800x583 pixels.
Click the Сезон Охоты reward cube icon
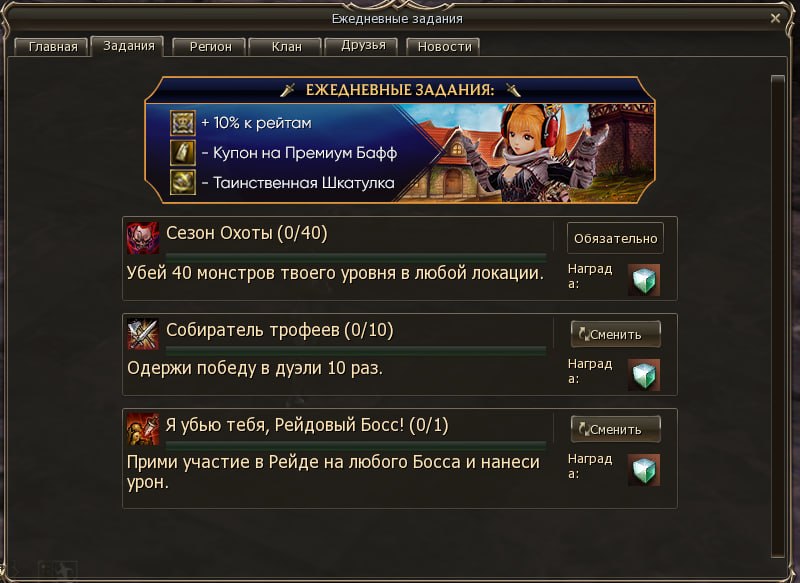pyautogui.click(x=643, y=280)
